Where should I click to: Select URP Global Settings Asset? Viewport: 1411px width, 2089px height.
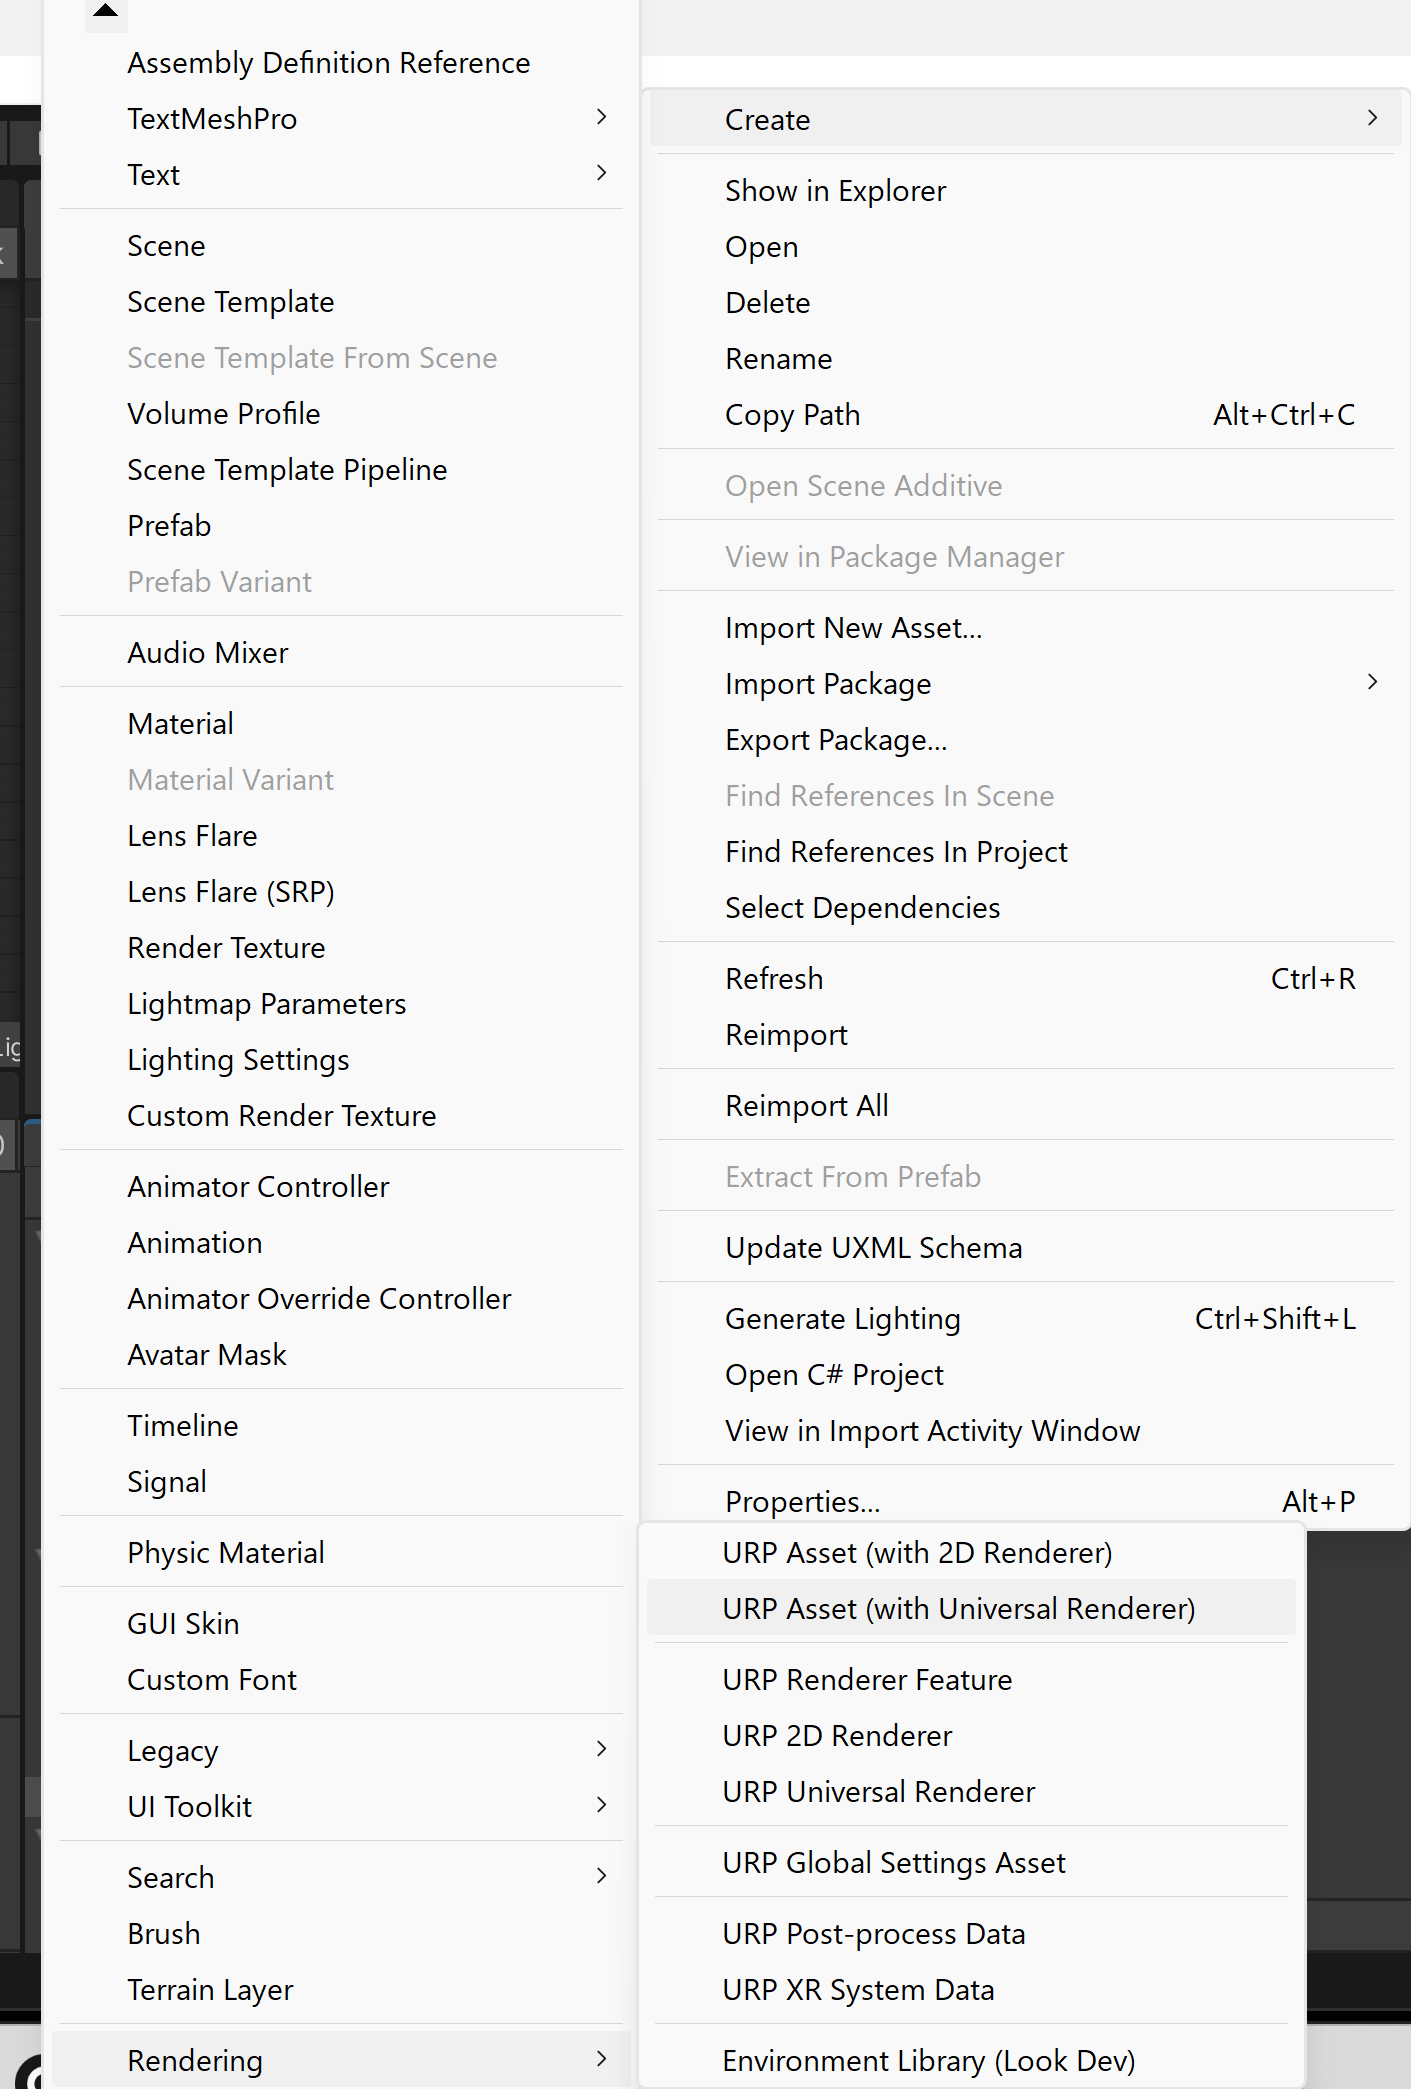[893, 1862]
